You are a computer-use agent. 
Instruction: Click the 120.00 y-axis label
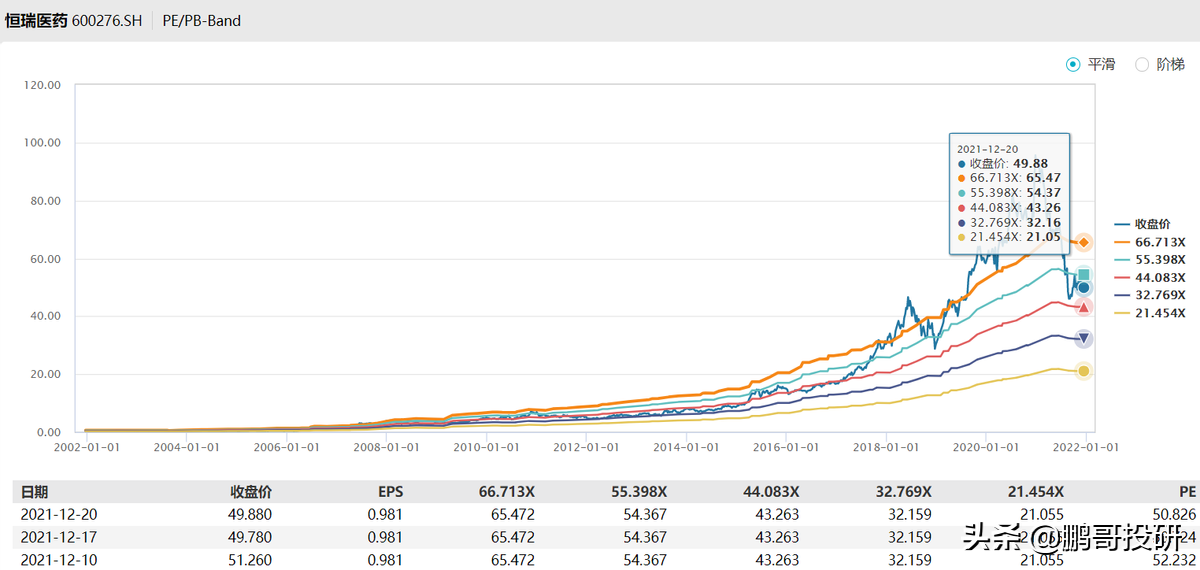tap(40, 85)
